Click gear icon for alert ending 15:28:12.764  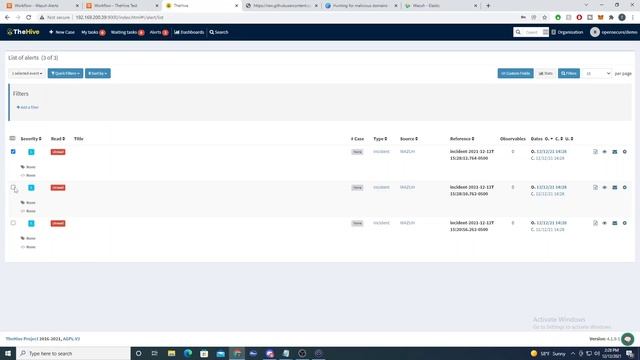tap(624, 152)
